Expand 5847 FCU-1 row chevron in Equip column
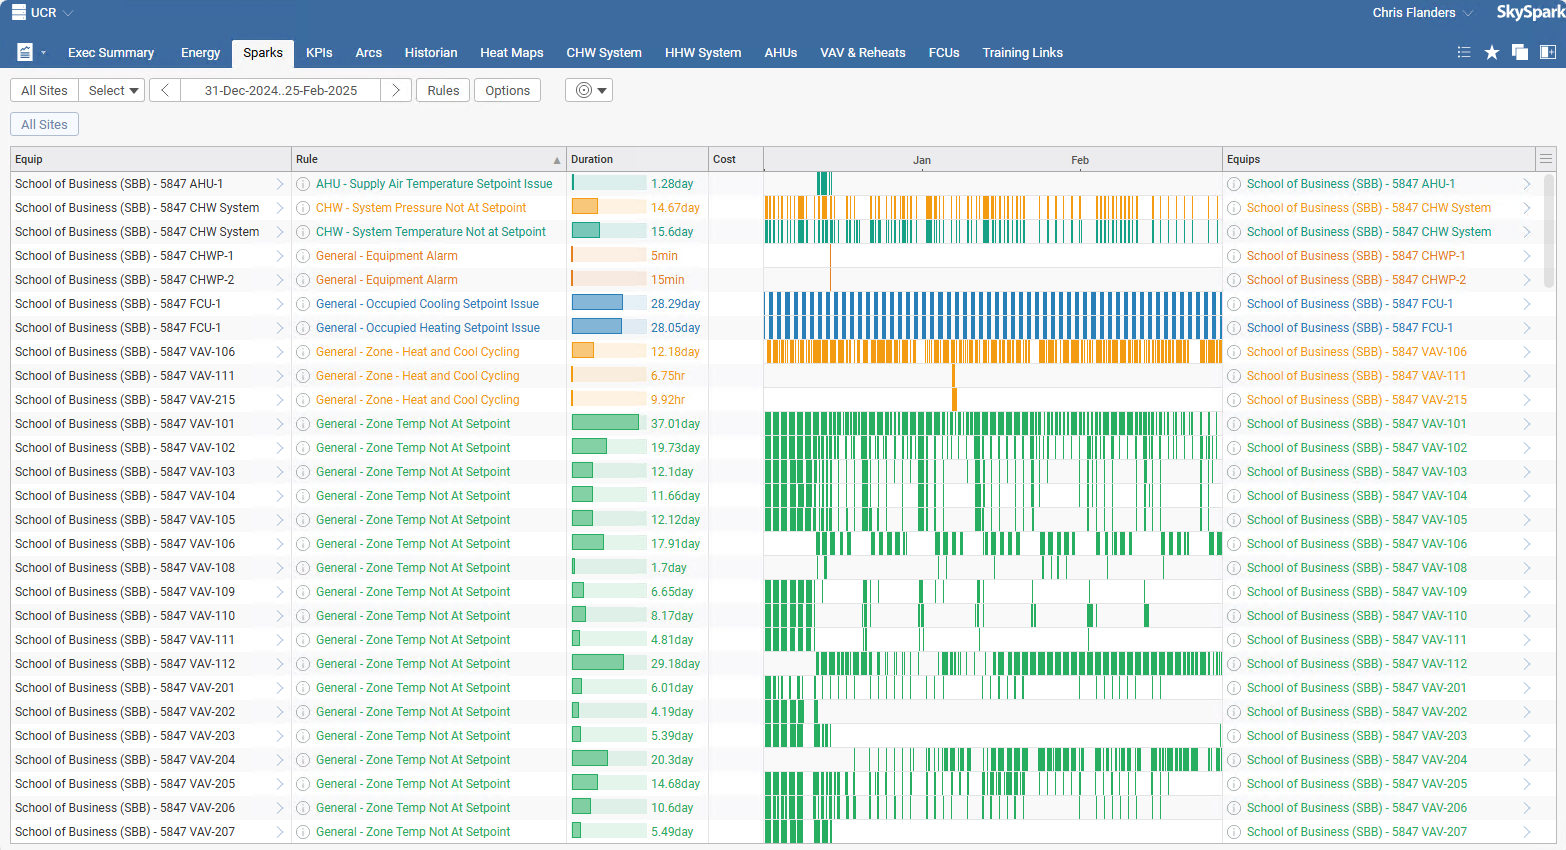The height and width of the screenshot is (850, 1566). (280, 304)
